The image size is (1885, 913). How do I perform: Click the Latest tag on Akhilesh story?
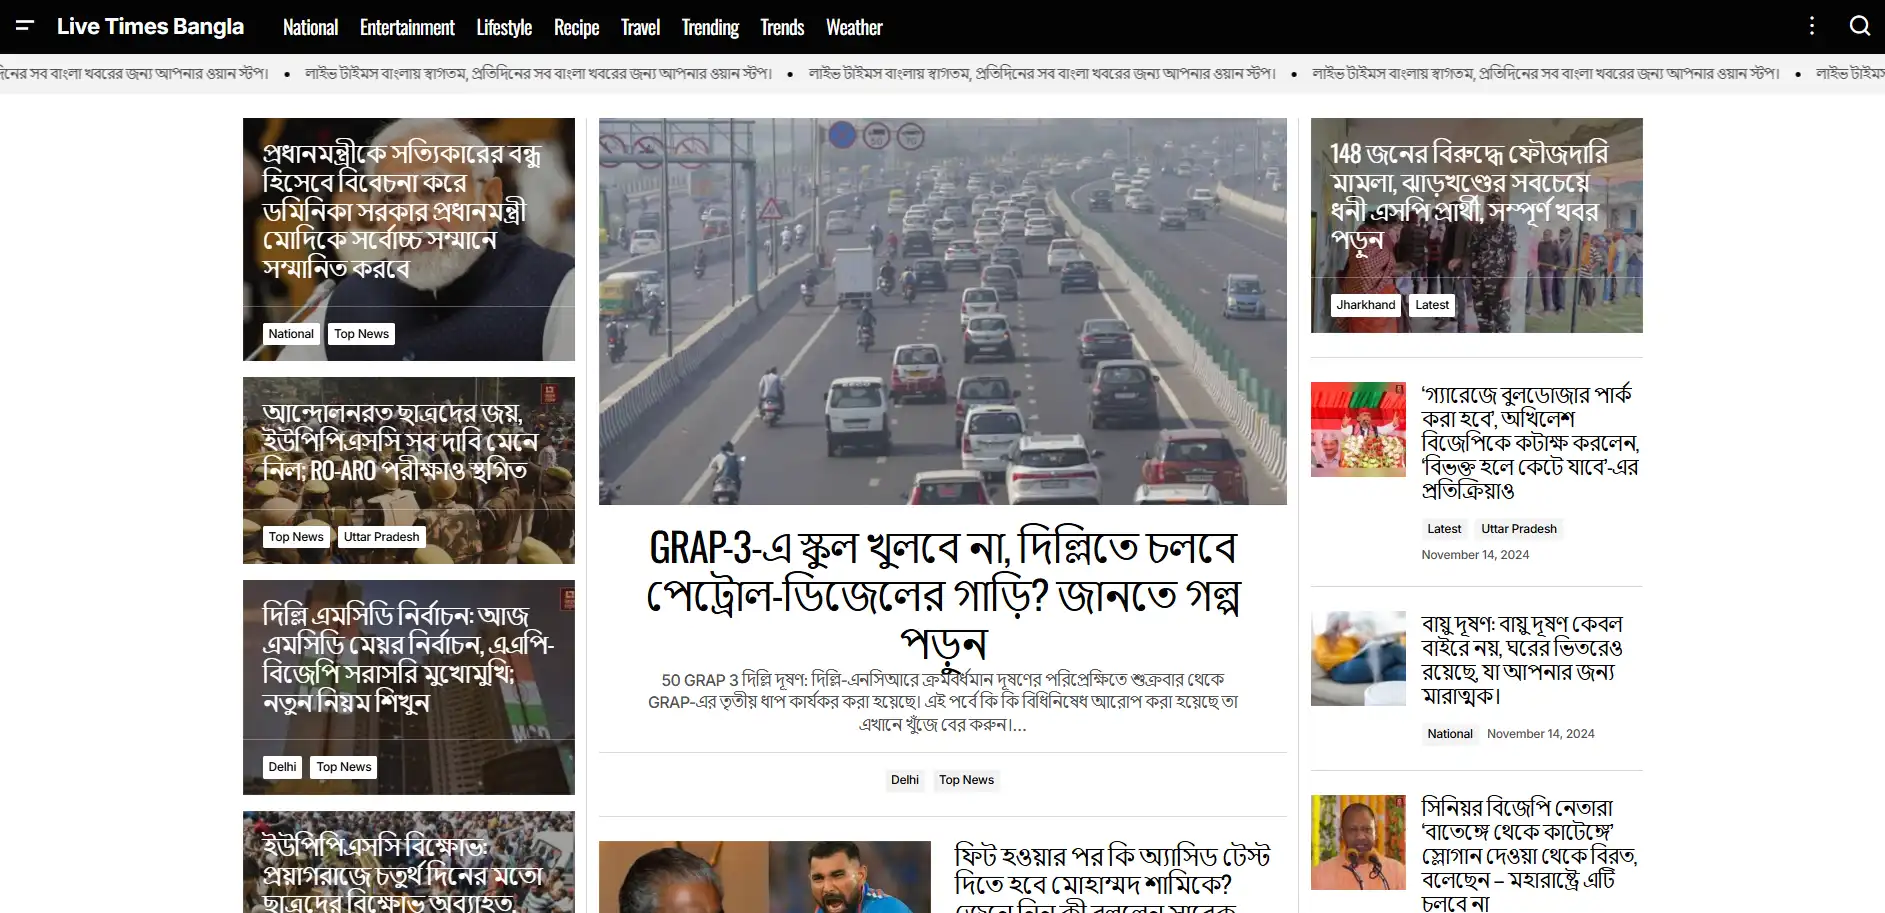click(1443, 528)
